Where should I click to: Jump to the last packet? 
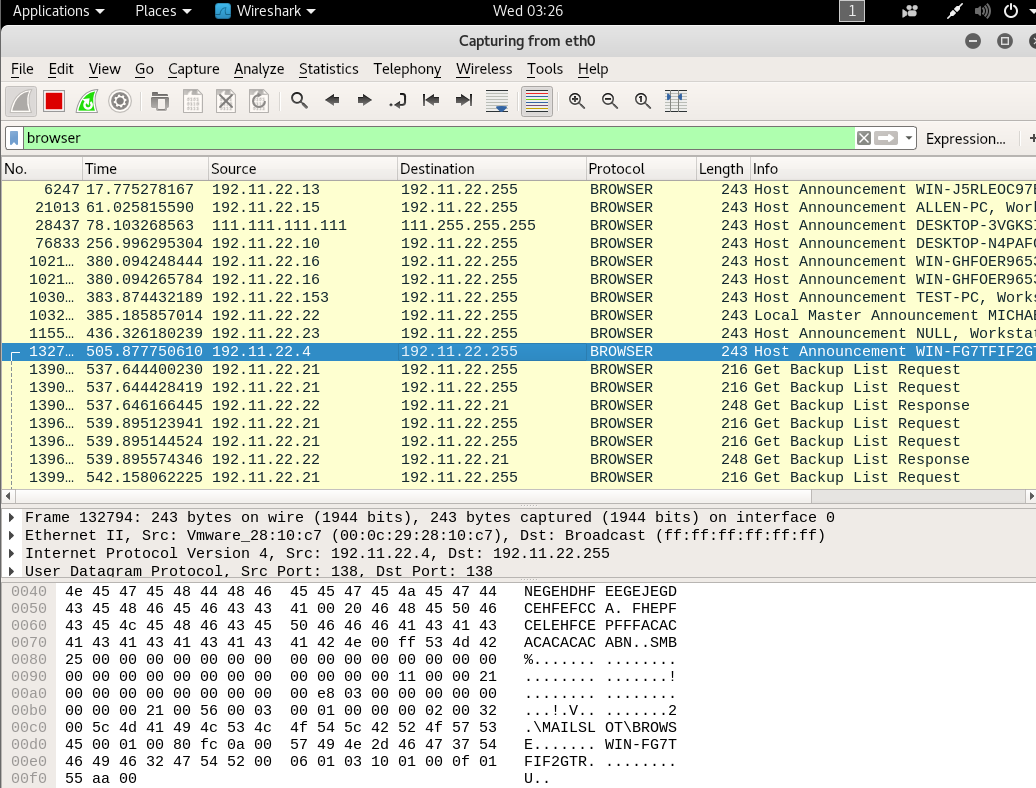[x=464, y=101]
